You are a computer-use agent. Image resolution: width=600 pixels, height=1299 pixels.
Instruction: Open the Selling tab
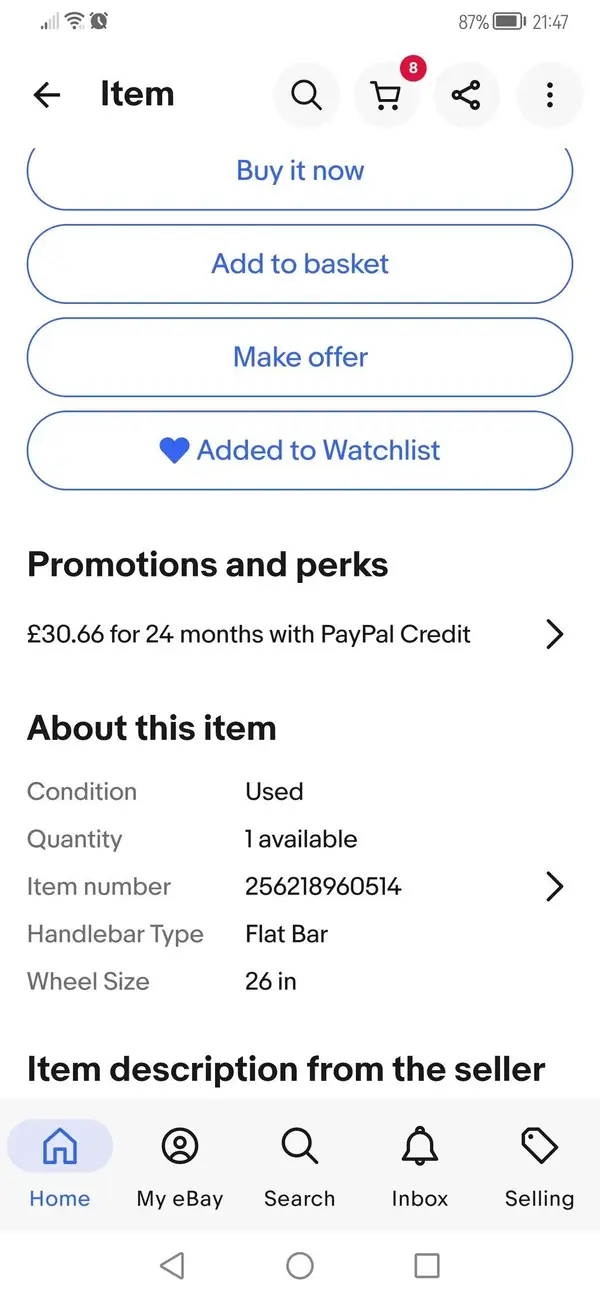point(539,1165)
